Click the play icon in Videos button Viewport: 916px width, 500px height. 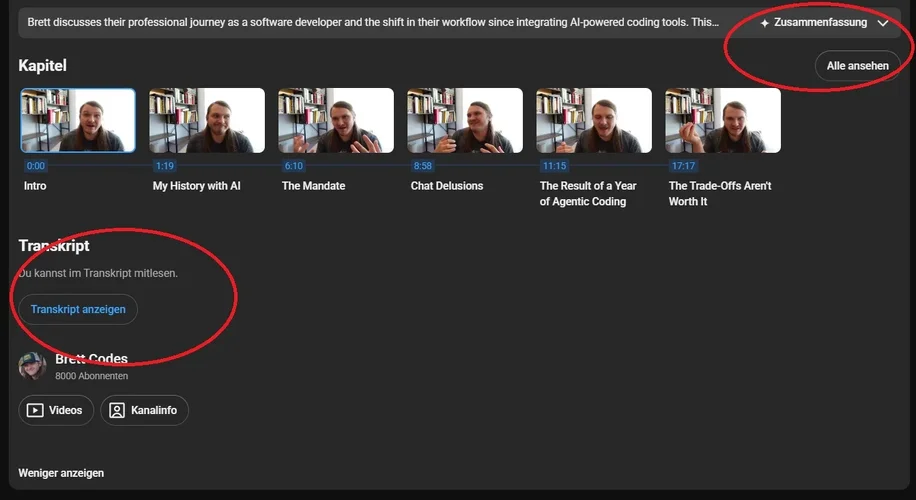coord(35,411)
